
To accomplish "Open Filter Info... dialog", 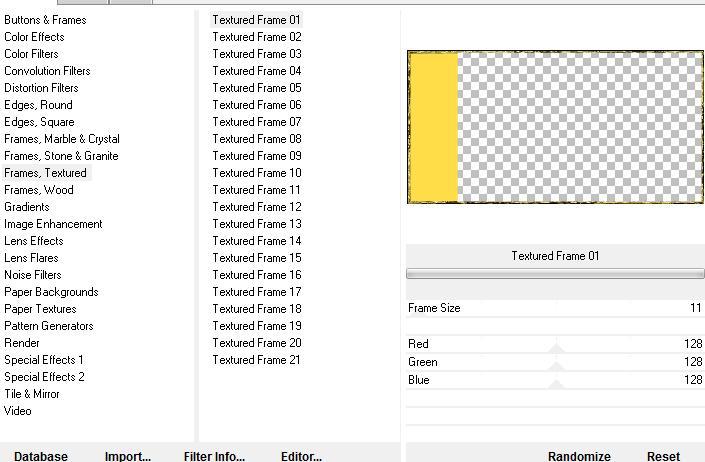I will tap(214, 456).
